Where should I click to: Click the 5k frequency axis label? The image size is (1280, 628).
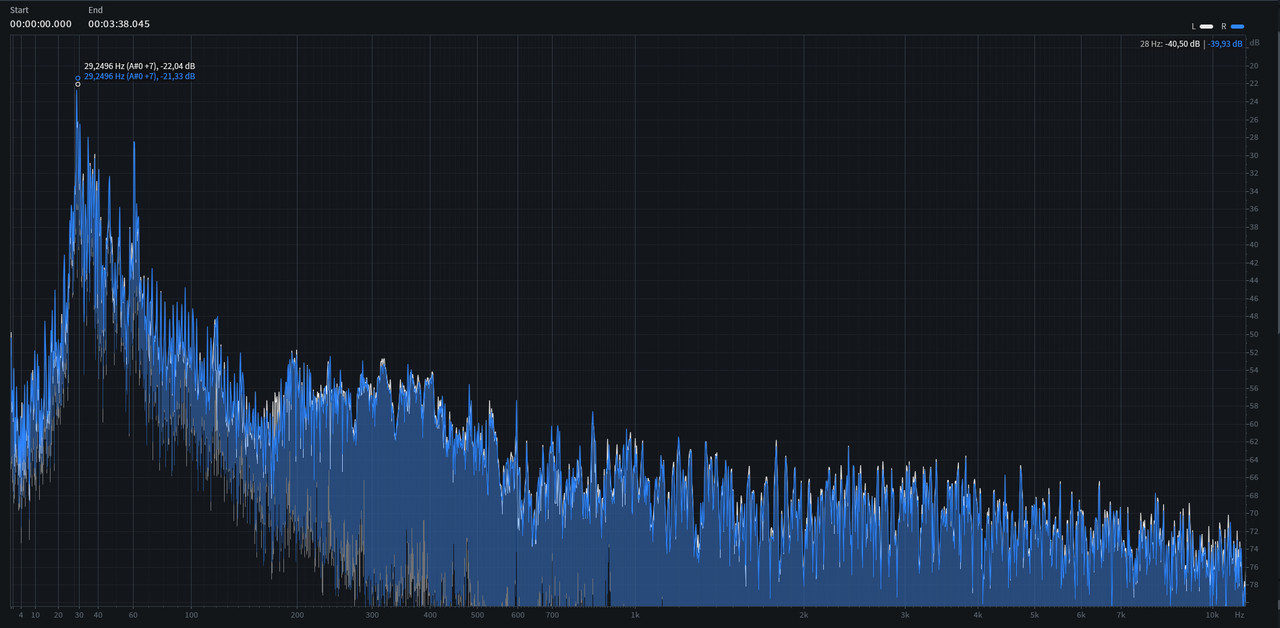click(x=1035, y=615)
